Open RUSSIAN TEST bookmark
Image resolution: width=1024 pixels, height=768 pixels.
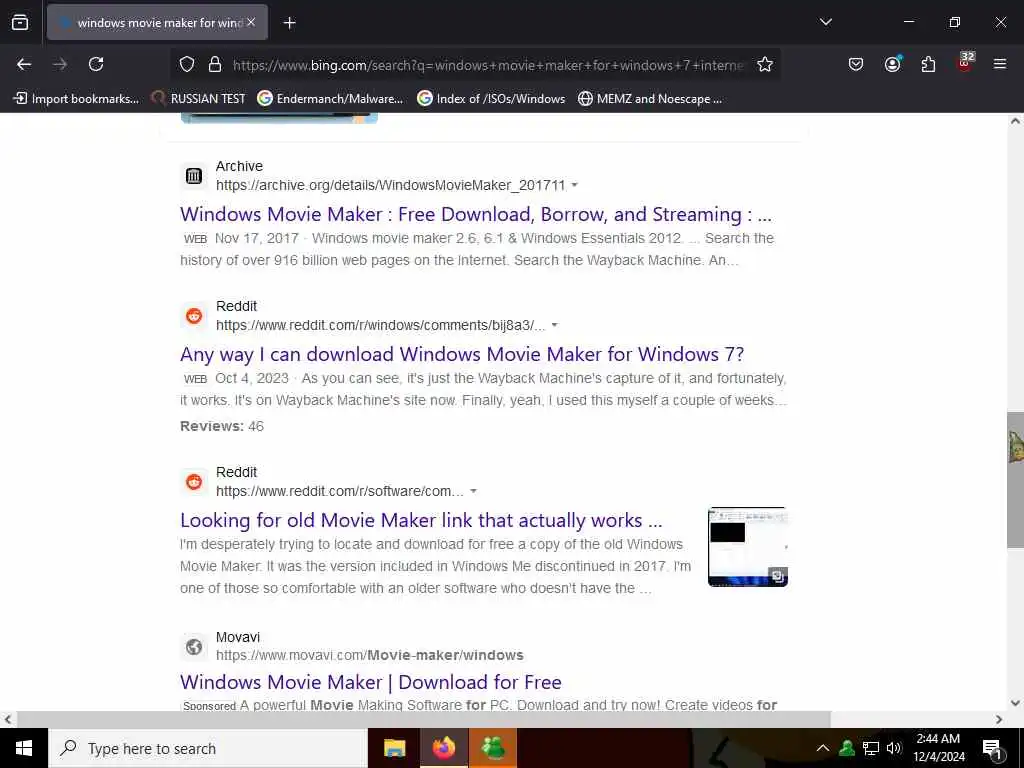pos(199,99)
